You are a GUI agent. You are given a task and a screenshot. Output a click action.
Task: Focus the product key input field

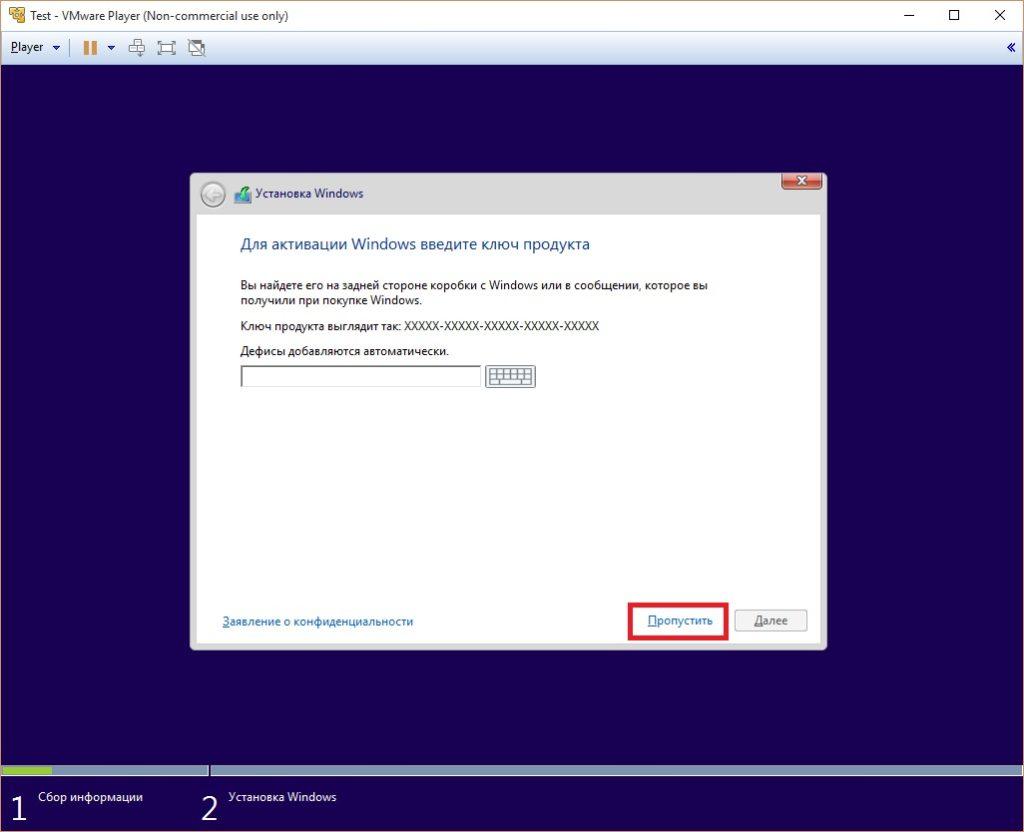tap(360, 376)
